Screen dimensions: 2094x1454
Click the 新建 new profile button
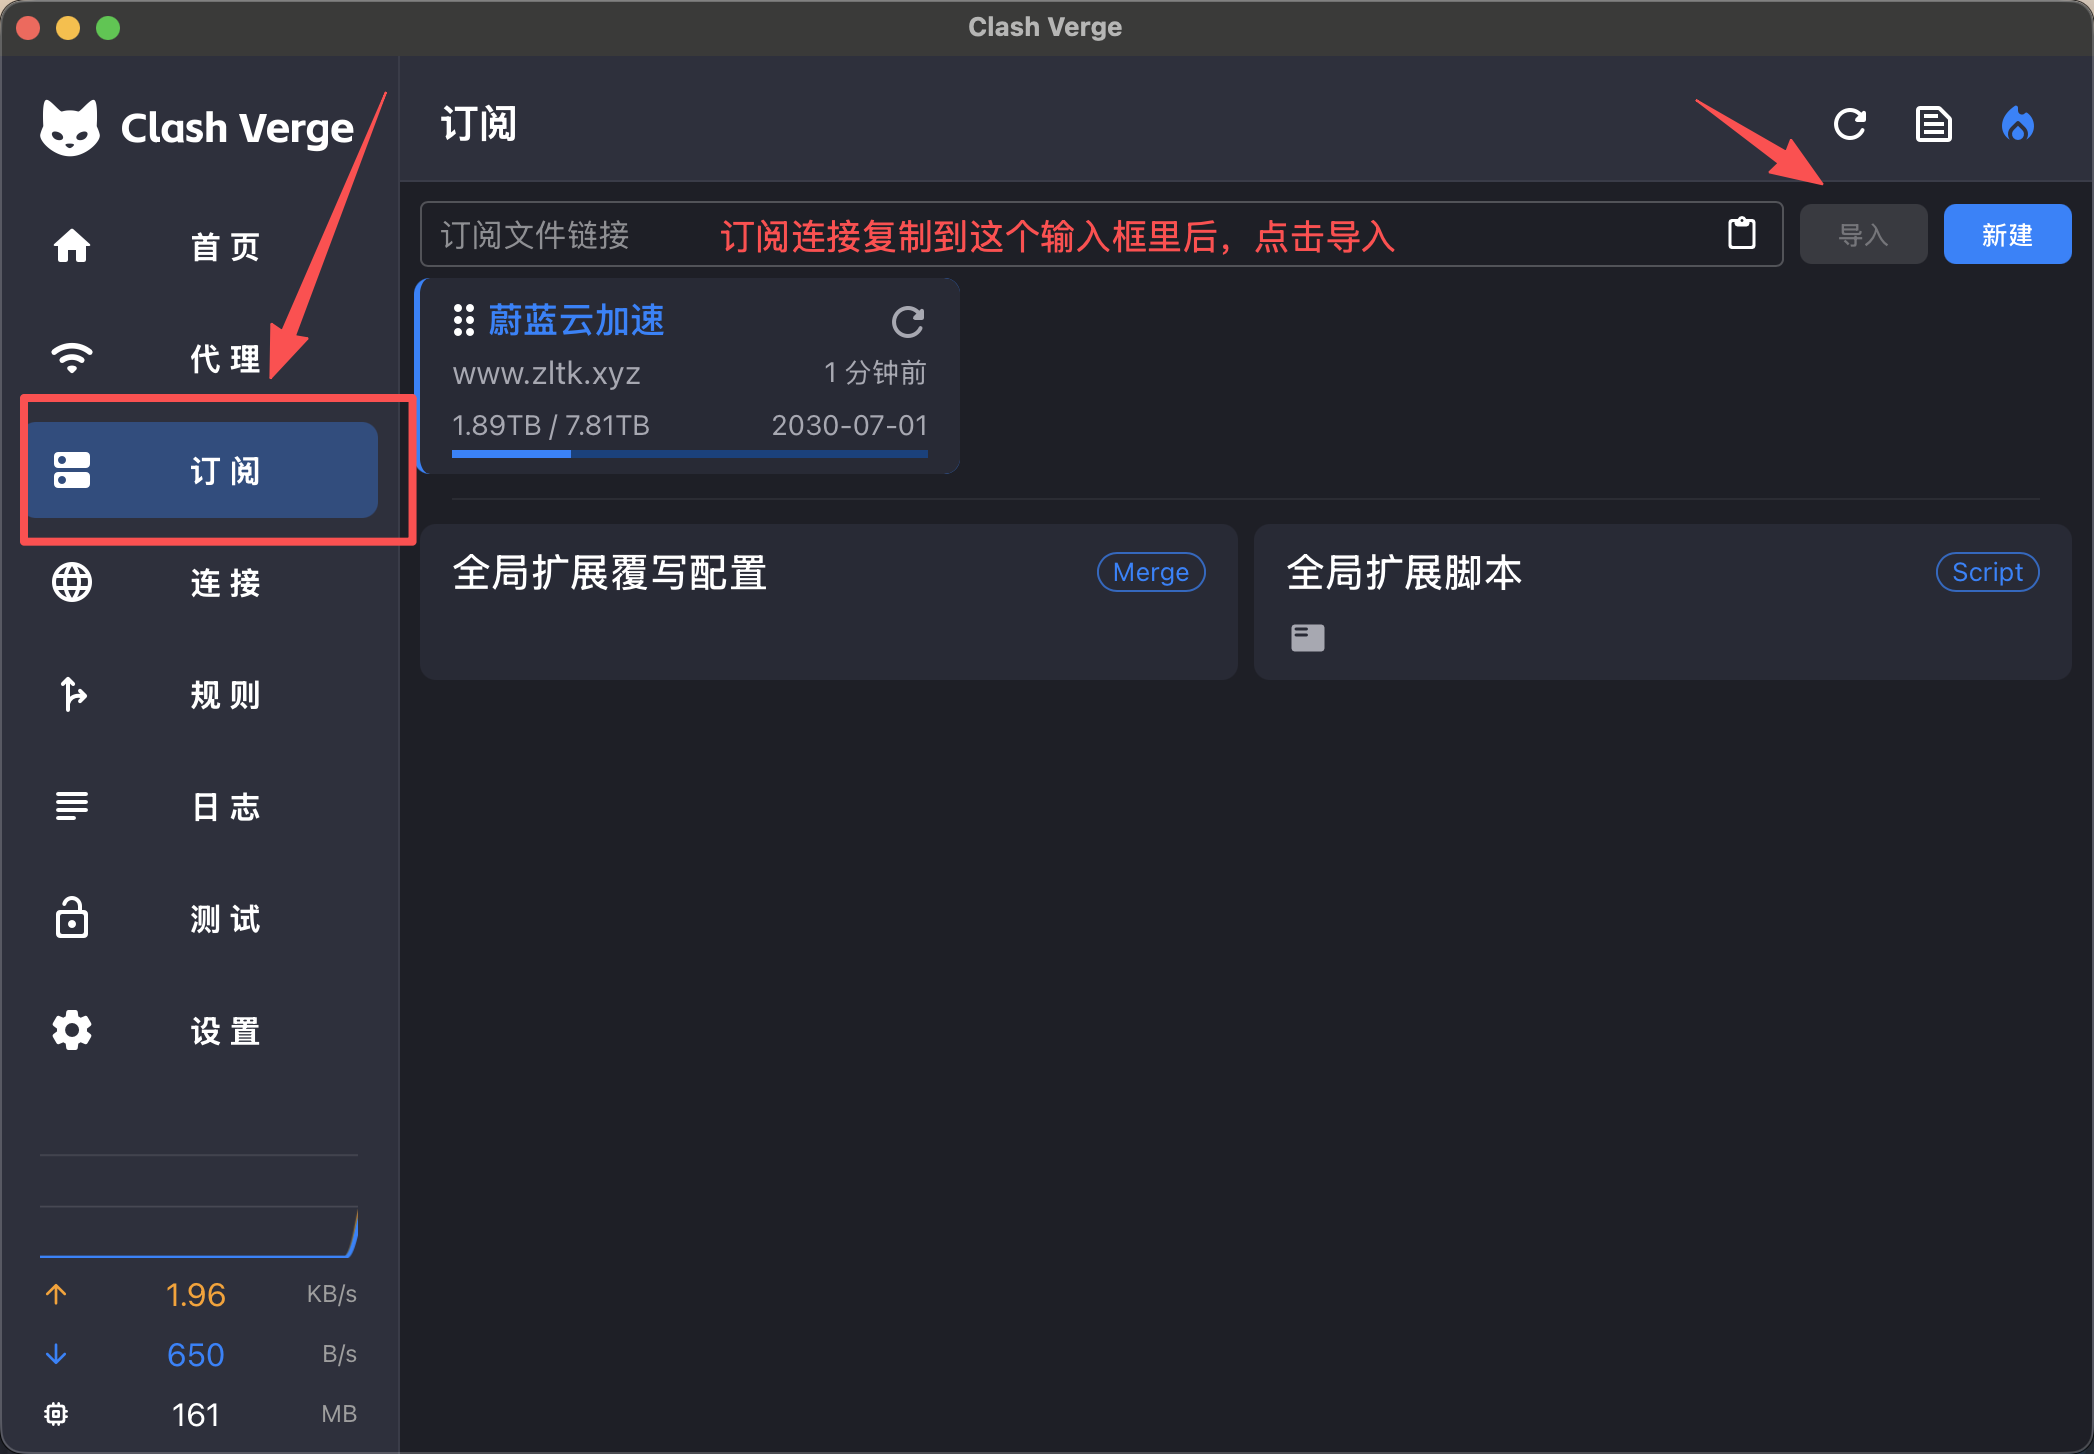pyautogui.click(x=2006, y=235)
